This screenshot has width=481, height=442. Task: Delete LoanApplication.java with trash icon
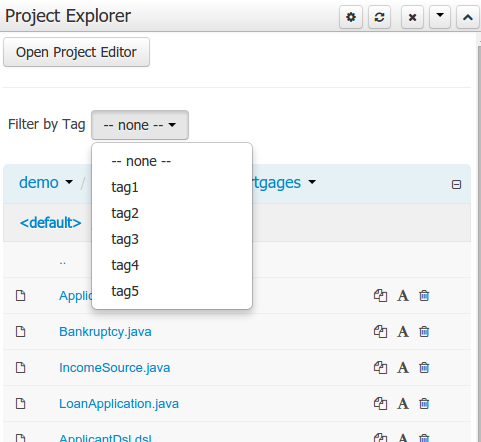424,404
